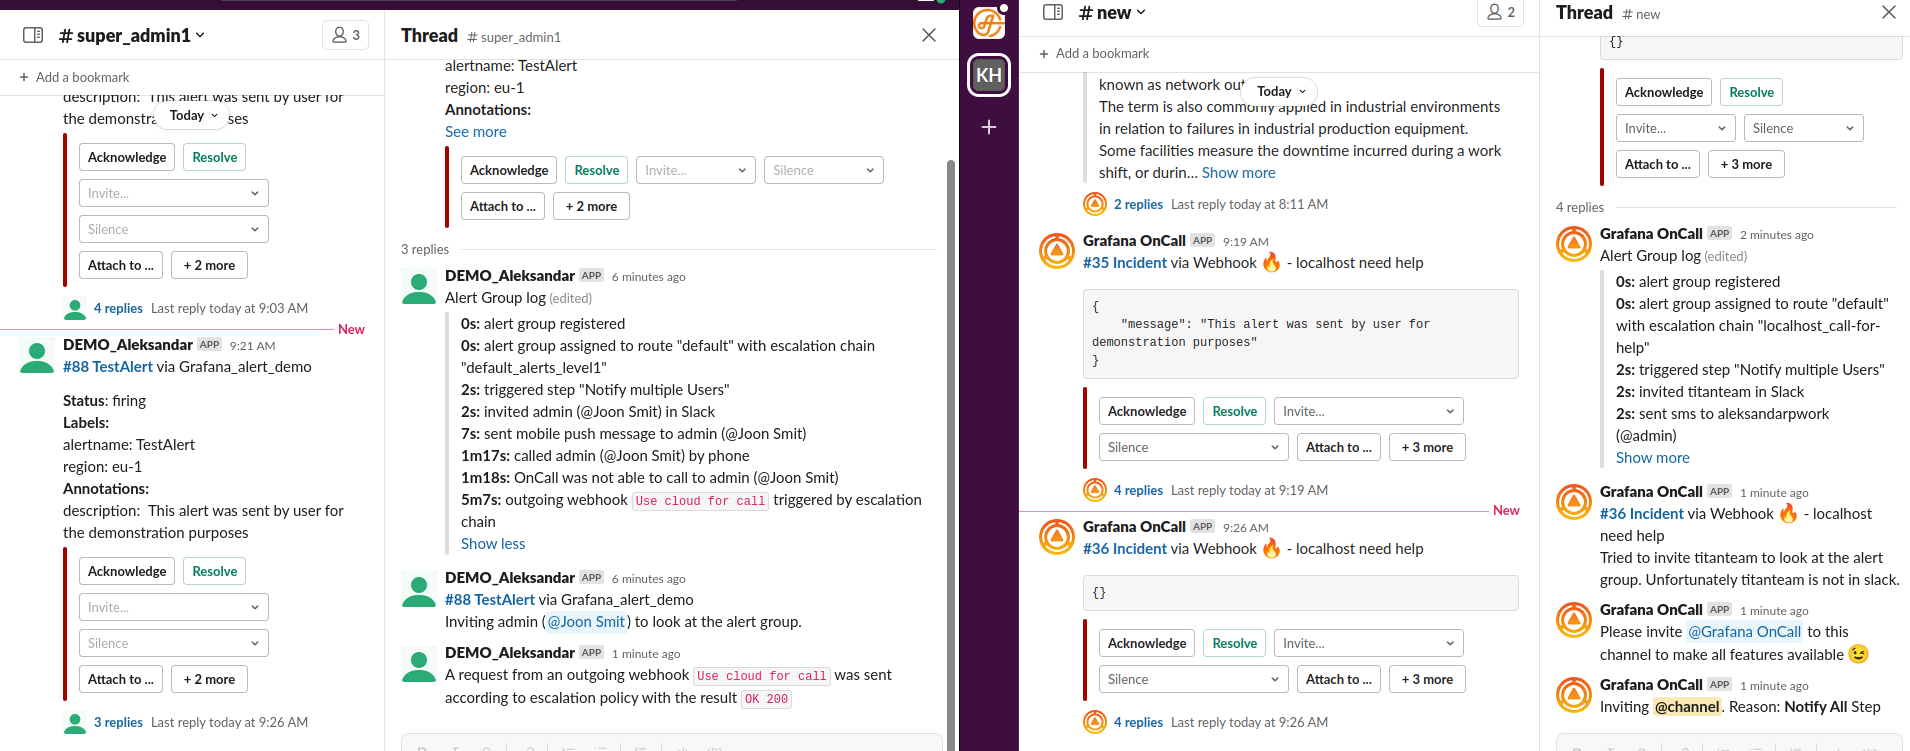This screenshot has width=1910, height=751.
Task: Resolve the #35 Incident alert
Action: point(1235,411)
